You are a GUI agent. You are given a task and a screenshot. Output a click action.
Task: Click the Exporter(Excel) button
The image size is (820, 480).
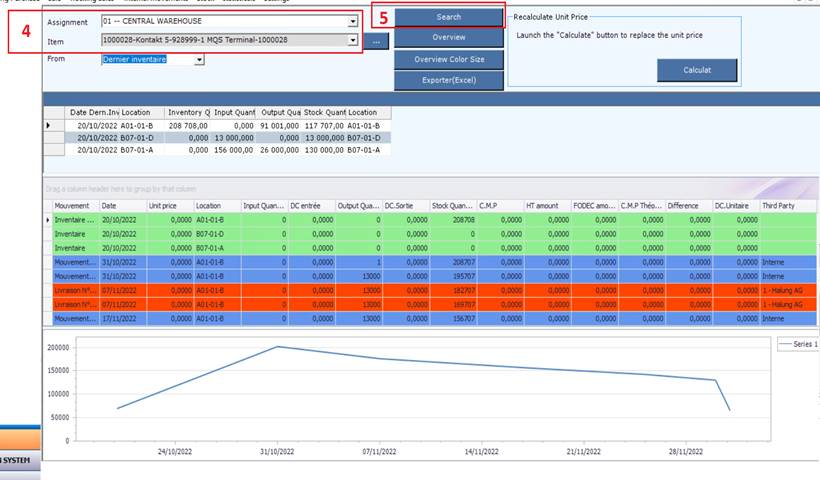click(449, 81)
